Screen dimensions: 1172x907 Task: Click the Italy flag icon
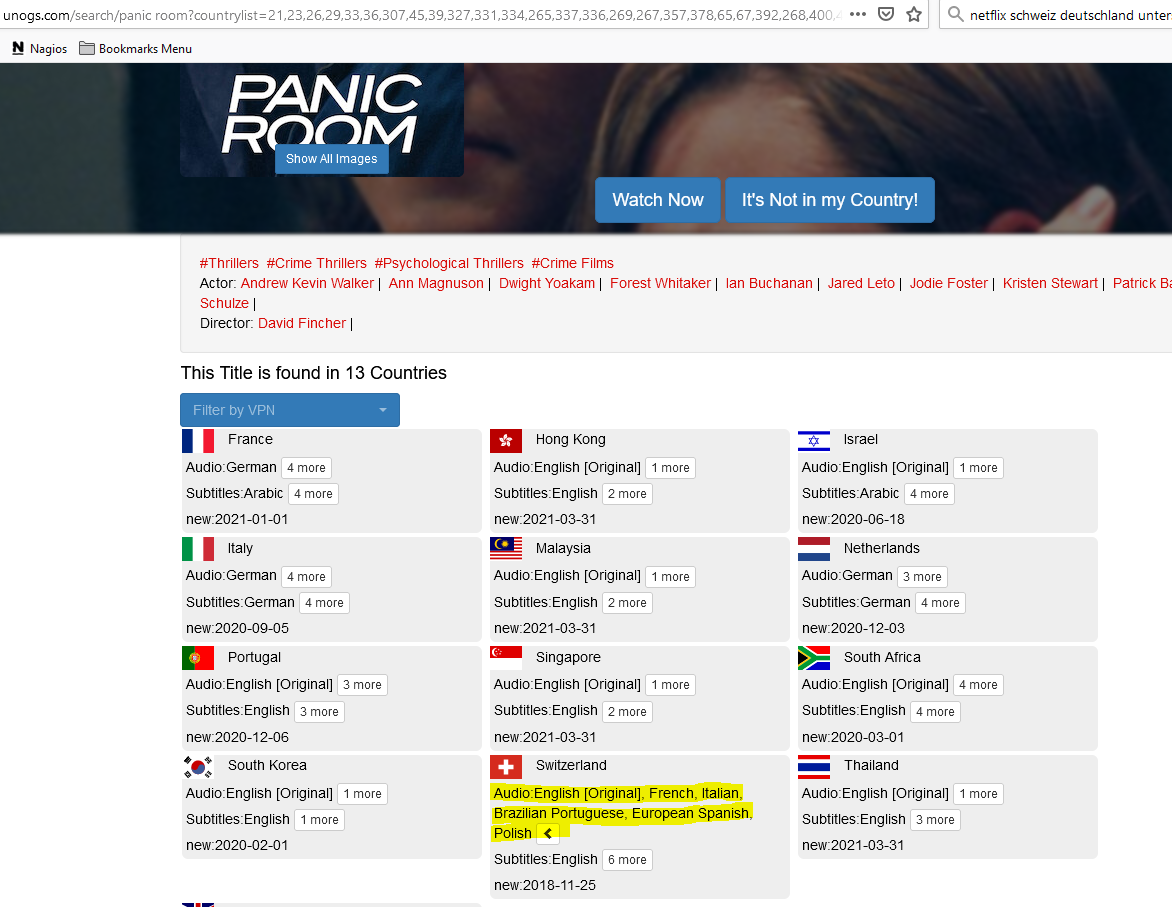click(198, 549)
